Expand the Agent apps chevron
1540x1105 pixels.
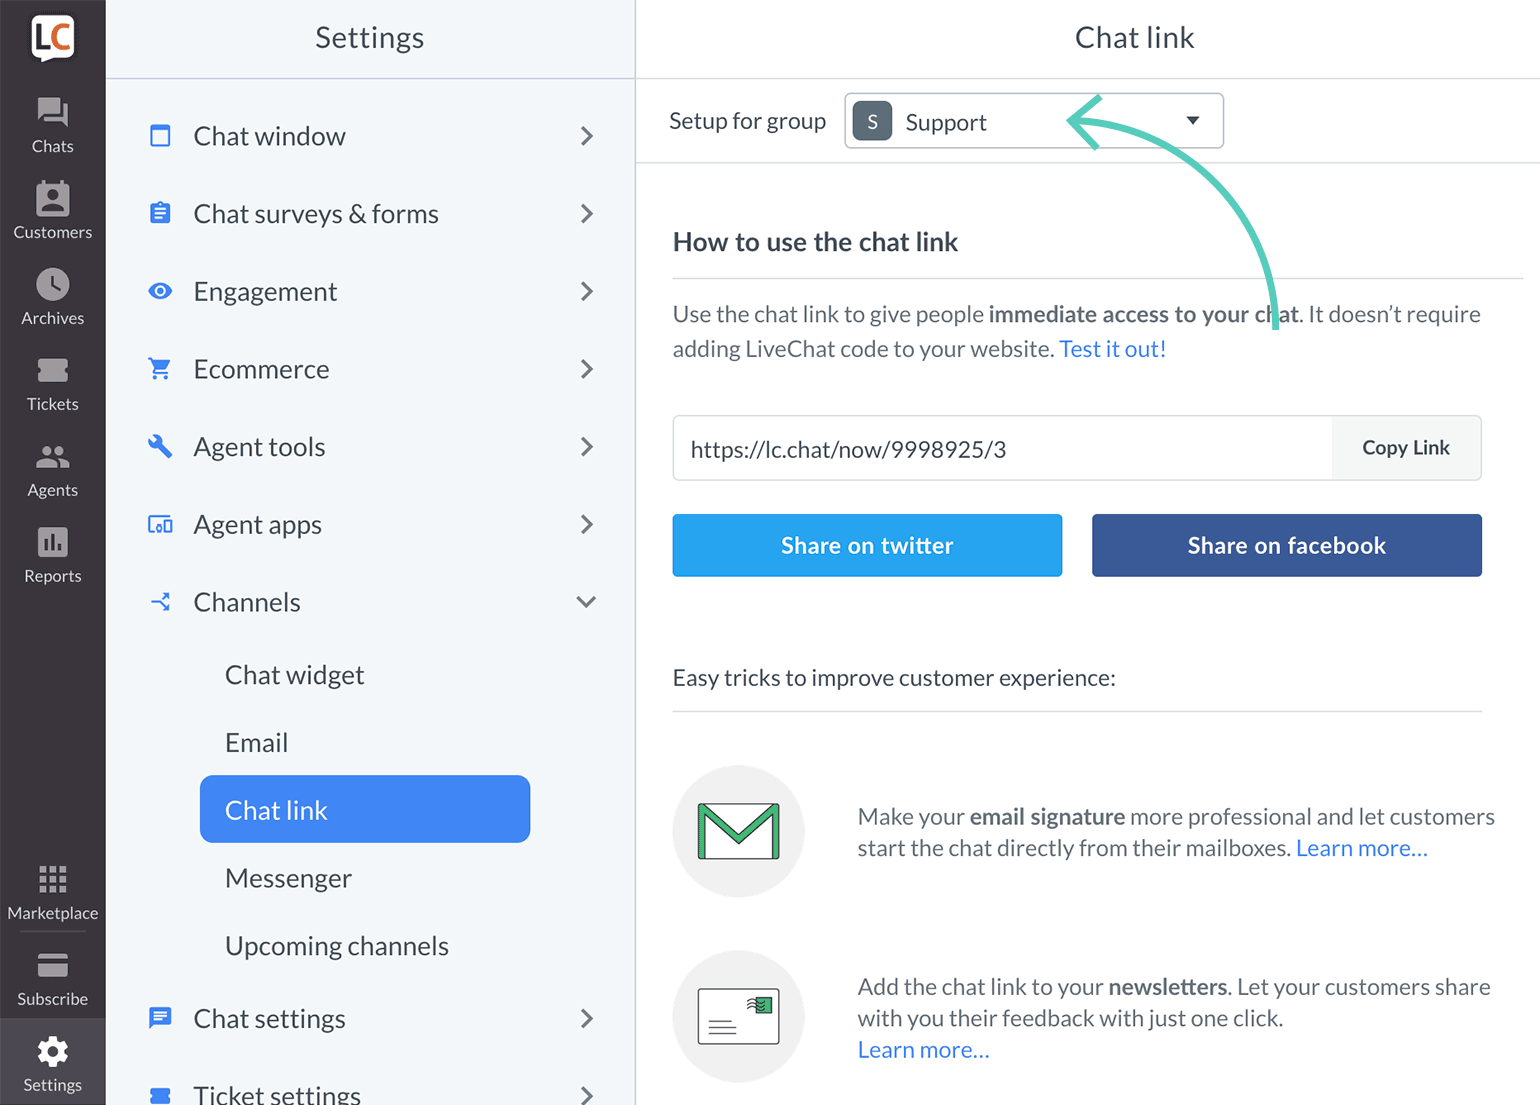[587, 524]
